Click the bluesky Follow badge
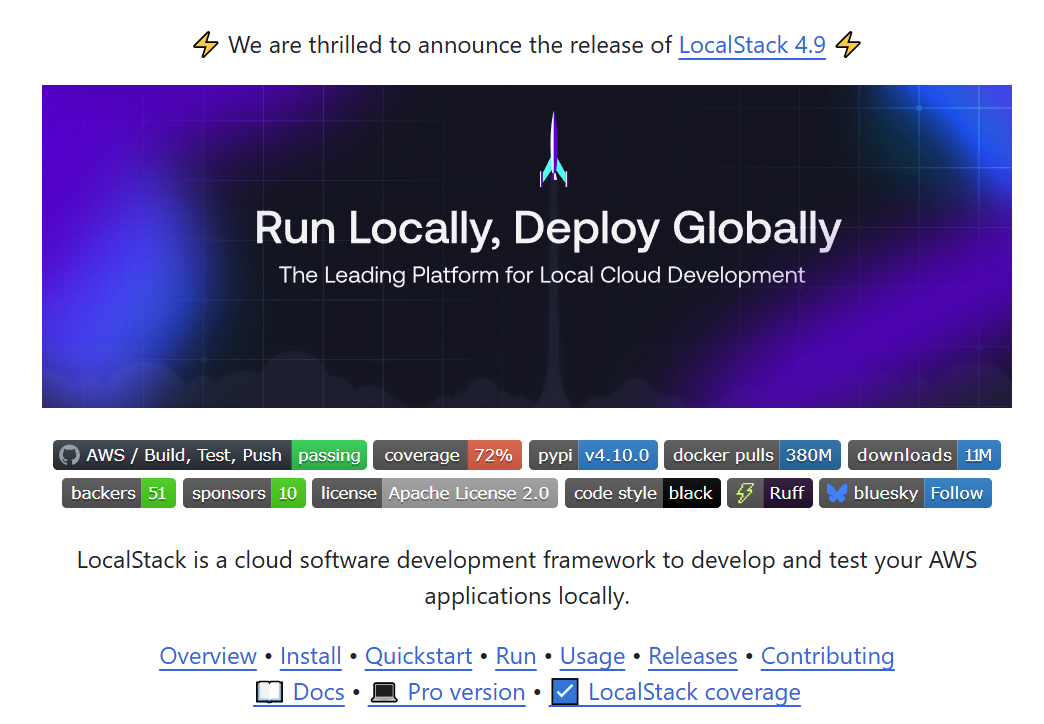The image size is (1044, 724). click(x=906, y=493)
